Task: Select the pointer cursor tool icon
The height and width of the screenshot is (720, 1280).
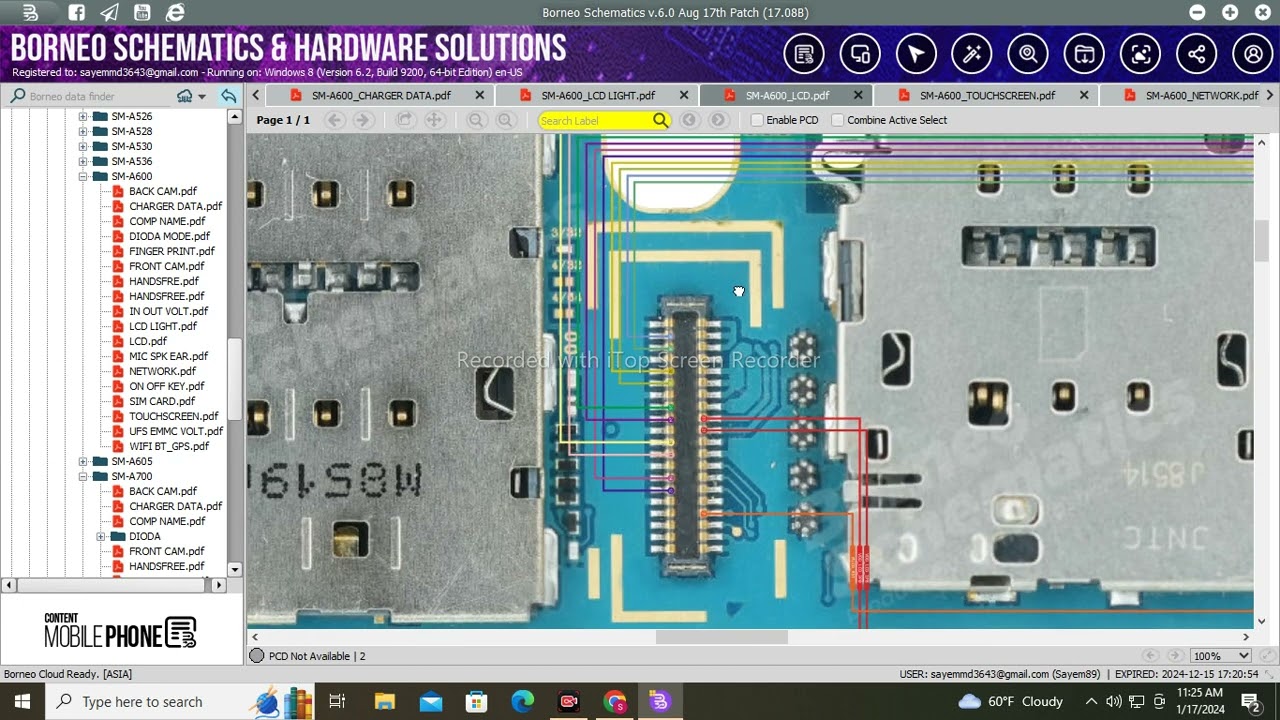Action: click(x=916, y=54)
